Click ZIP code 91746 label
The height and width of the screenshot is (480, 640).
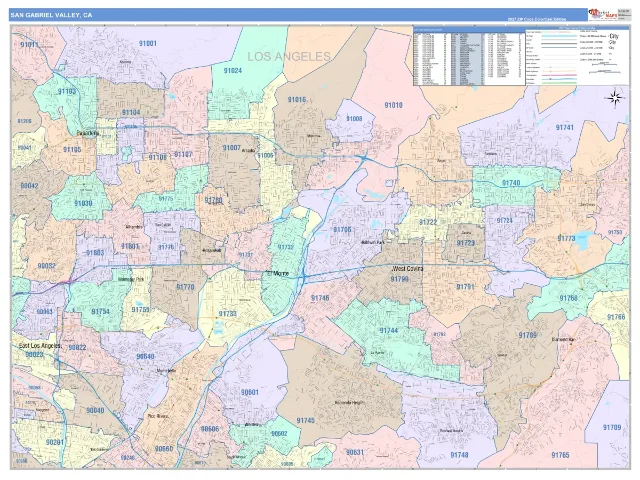coord(320,298)
